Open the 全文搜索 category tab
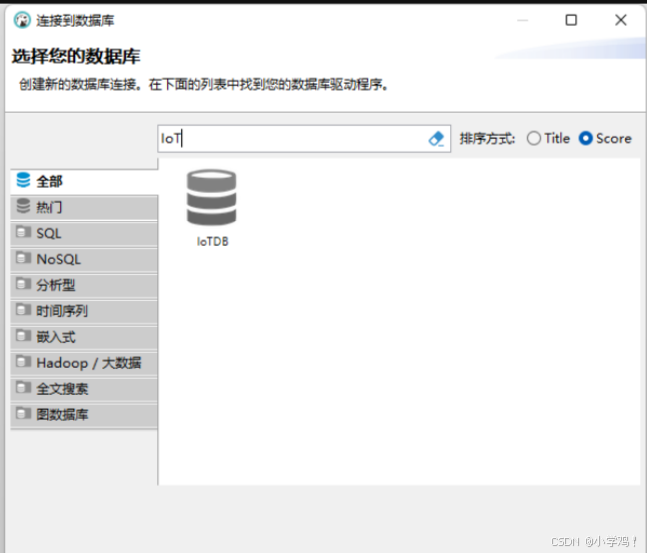This screenshot has width=647, height=553. coord(84,389)
